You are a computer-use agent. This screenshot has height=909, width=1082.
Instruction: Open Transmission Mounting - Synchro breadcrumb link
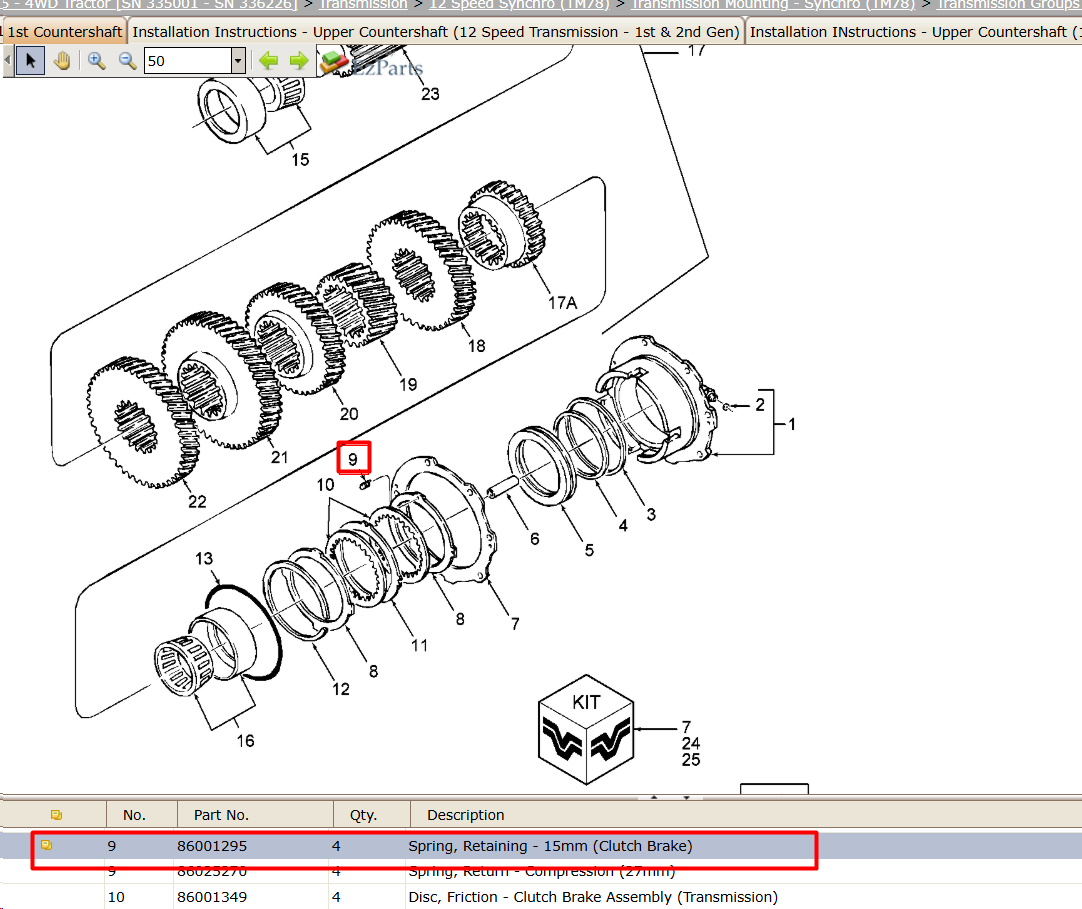[773, 5]
